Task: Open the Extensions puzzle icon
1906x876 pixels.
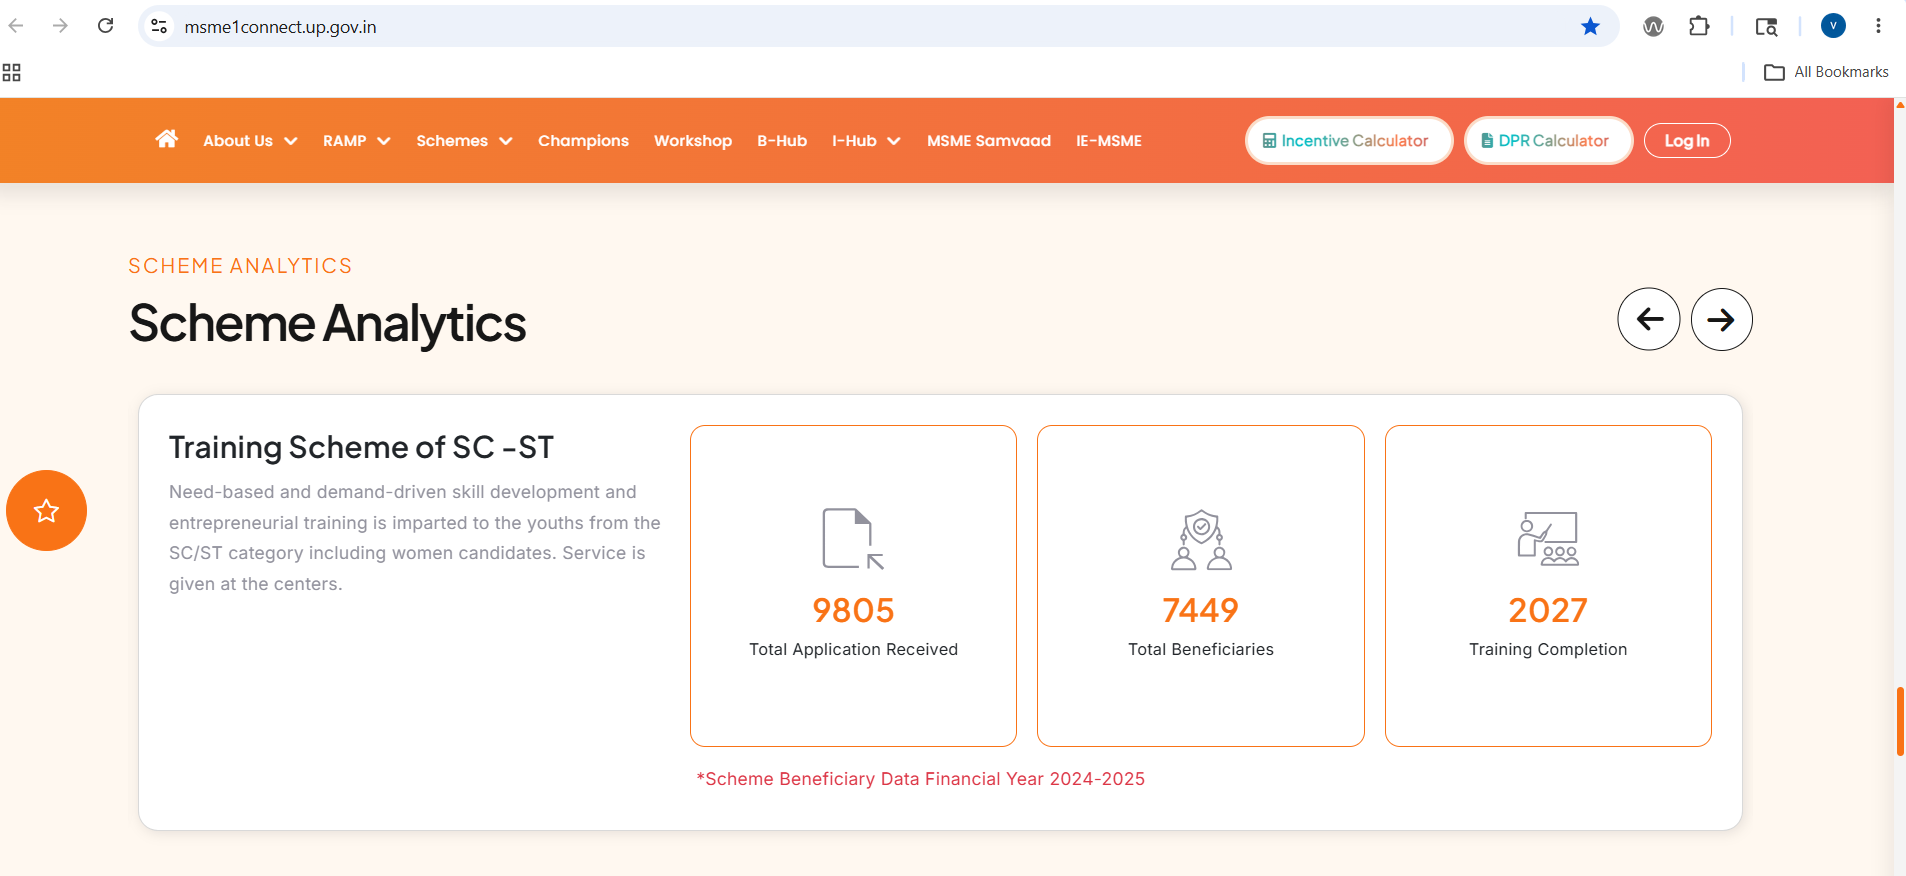Action: [1699, 26]
